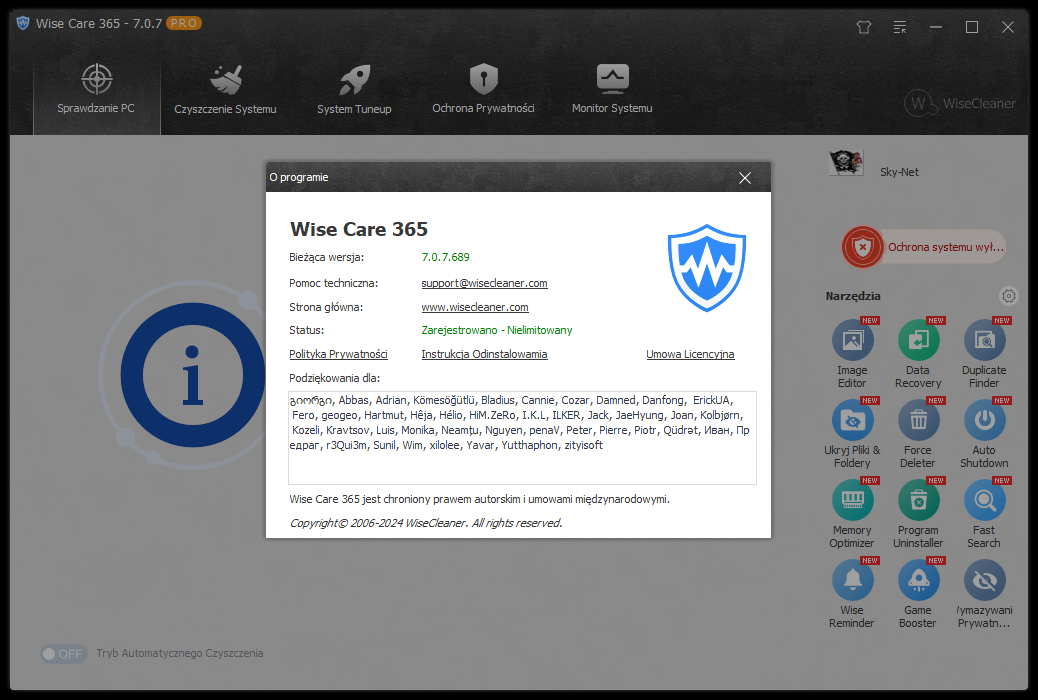Screen dimensions: 1038x700
Task: Click the WiseCleaner logo in header
Action: pos(960,103)
